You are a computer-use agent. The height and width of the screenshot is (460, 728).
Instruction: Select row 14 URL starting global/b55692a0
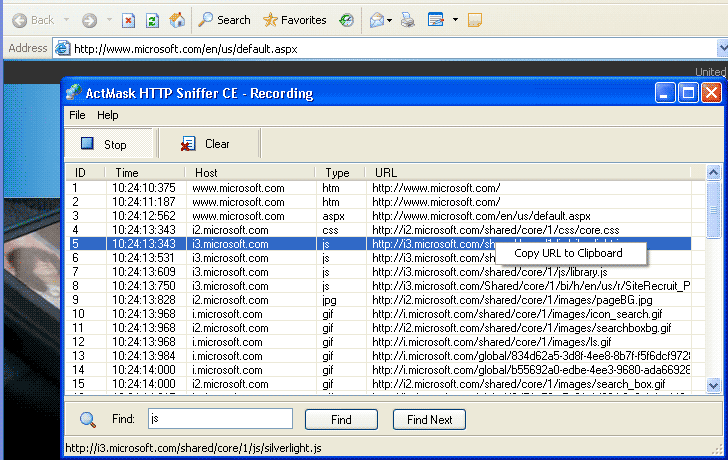pyautogui.click(x=380, y=370)
